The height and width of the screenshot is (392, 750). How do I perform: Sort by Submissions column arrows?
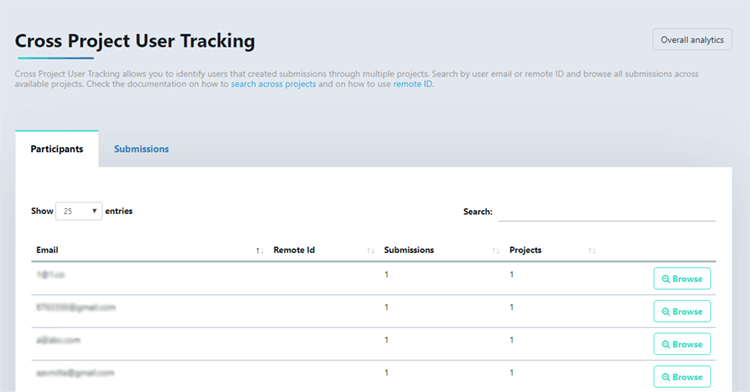click(496, 250)
